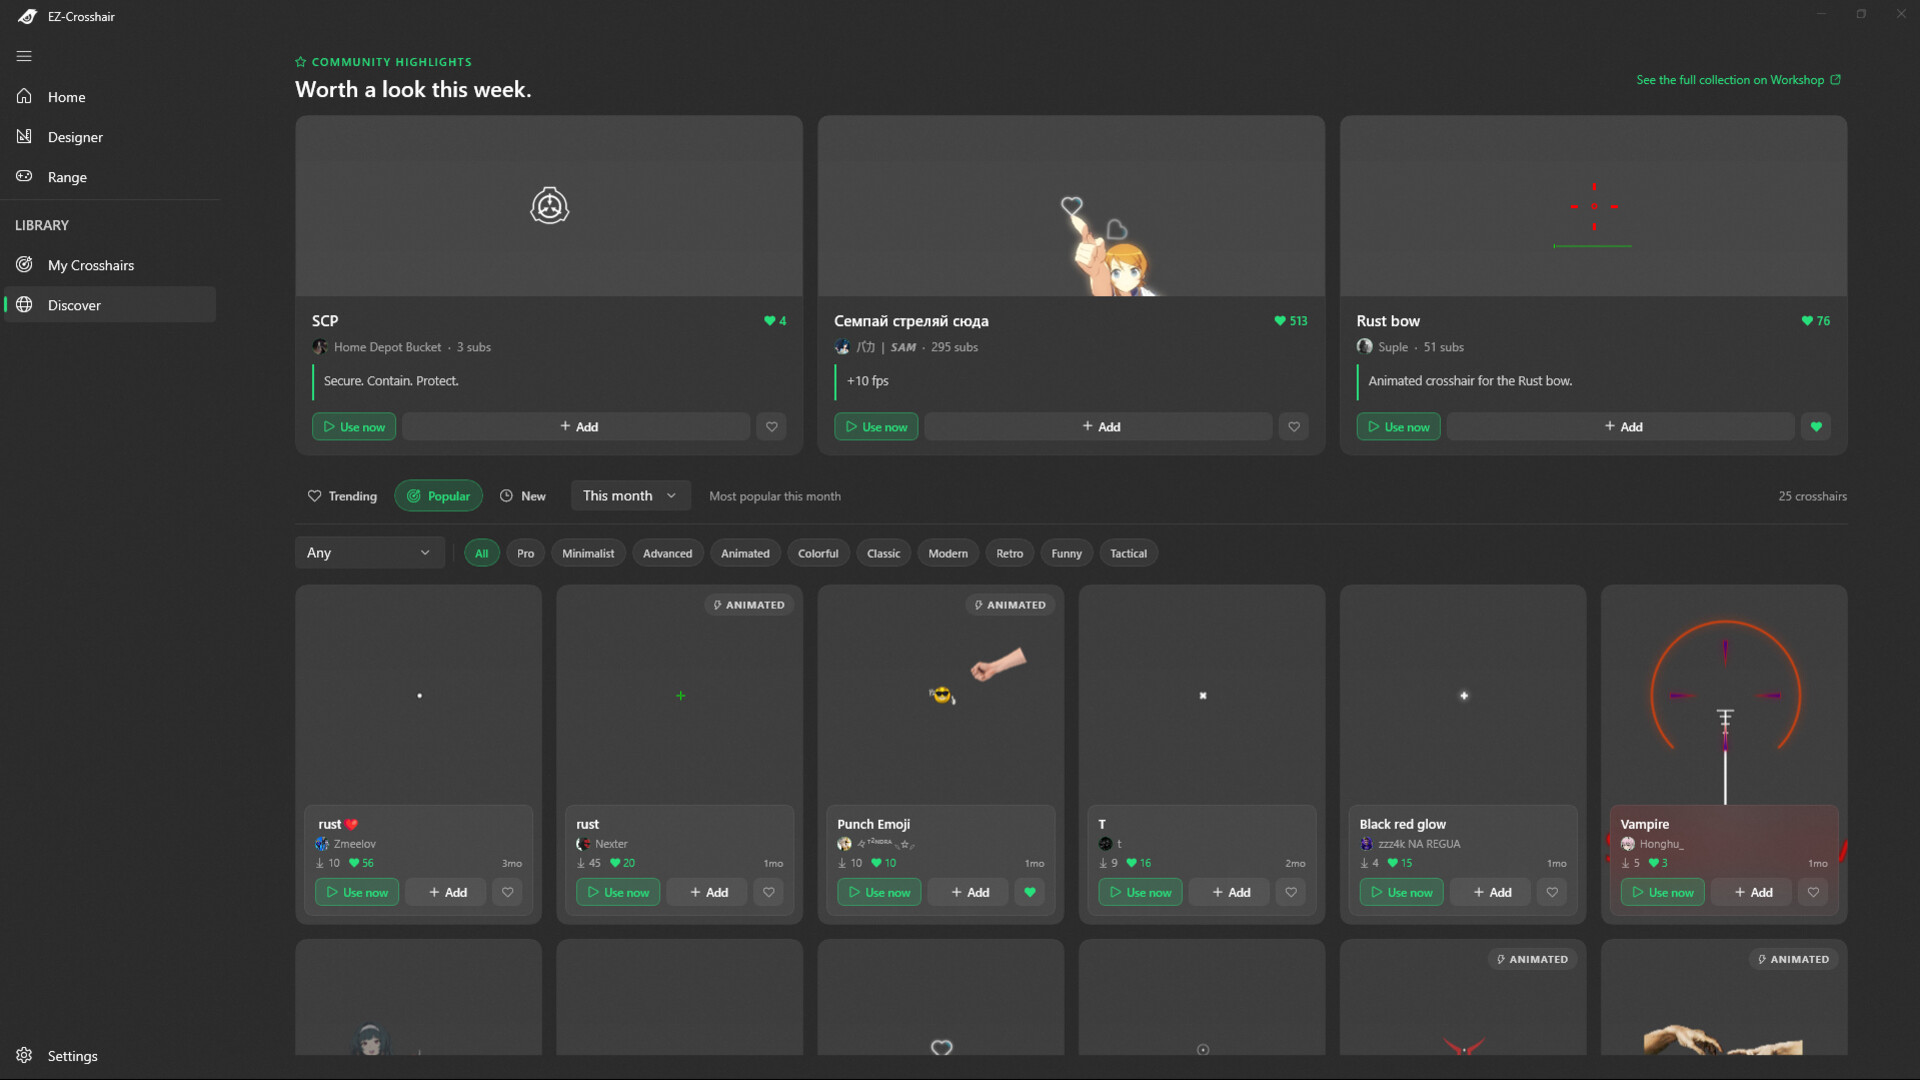Unfavorite the Rust bow crosshair
This screenshot has width=1920, height=1080.
coord(1816,426)
